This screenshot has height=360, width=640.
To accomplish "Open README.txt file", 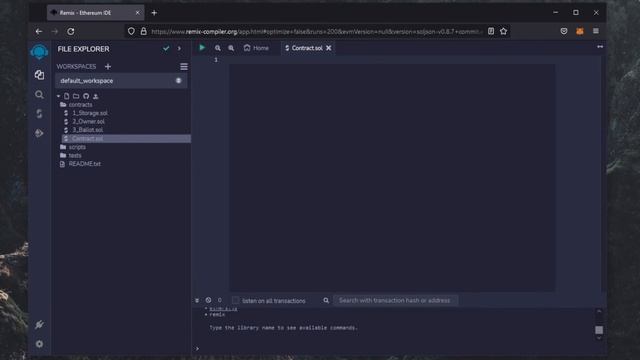I will click(84, 164).
